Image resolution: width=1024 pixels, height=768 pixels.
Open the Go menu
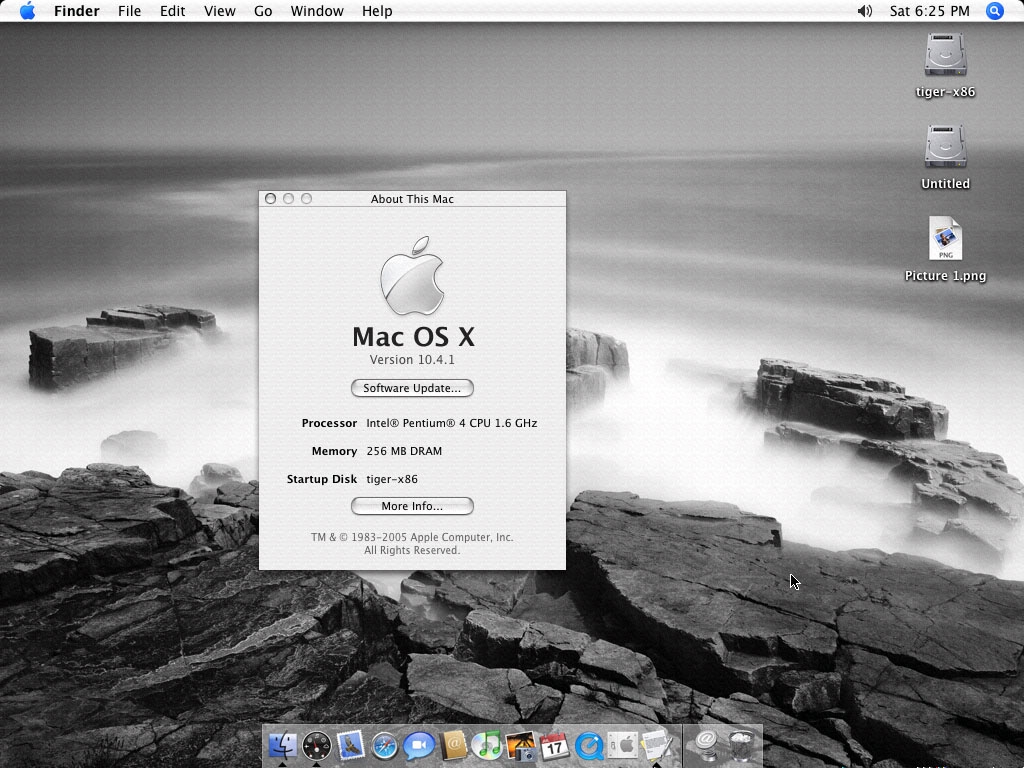tap(263, 11)
